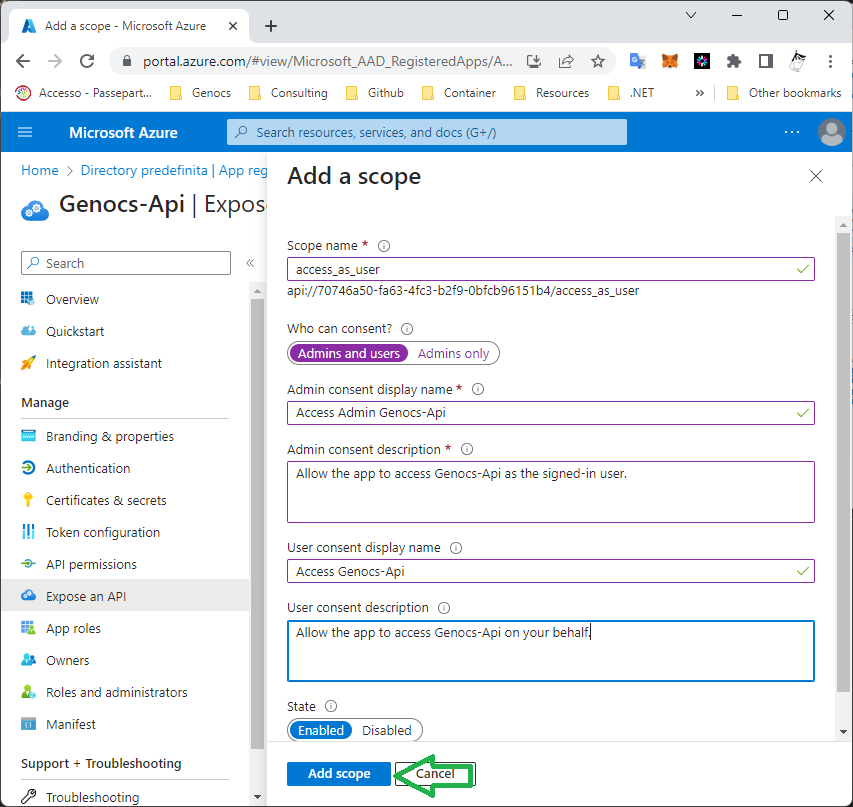The height and width of the screenshot is (807, 853).
Task: Bookmark this page with the star icon
Action: 598,61
